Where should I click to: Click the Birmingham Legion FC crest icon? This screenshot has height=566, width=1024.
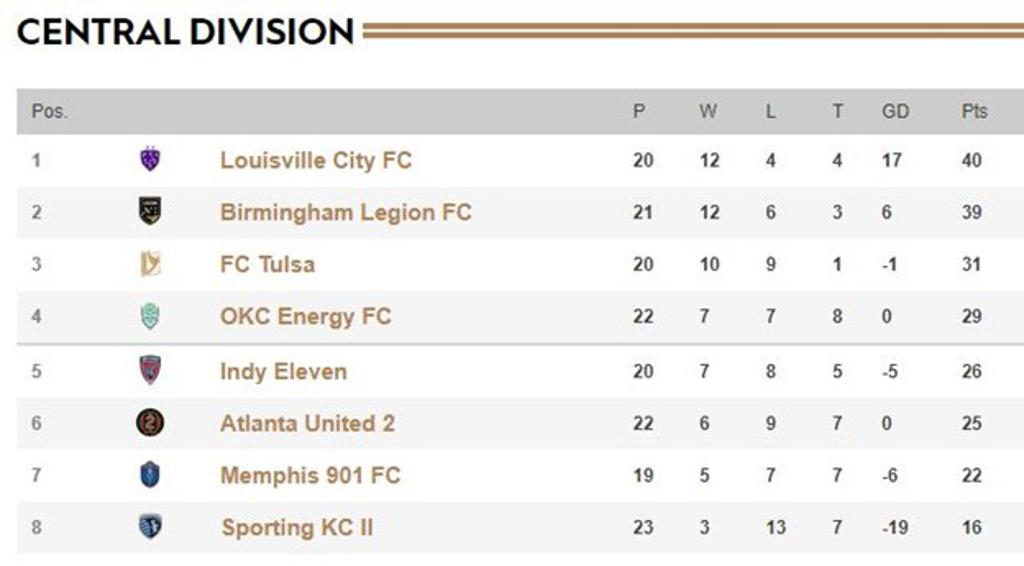pos(150,211)
